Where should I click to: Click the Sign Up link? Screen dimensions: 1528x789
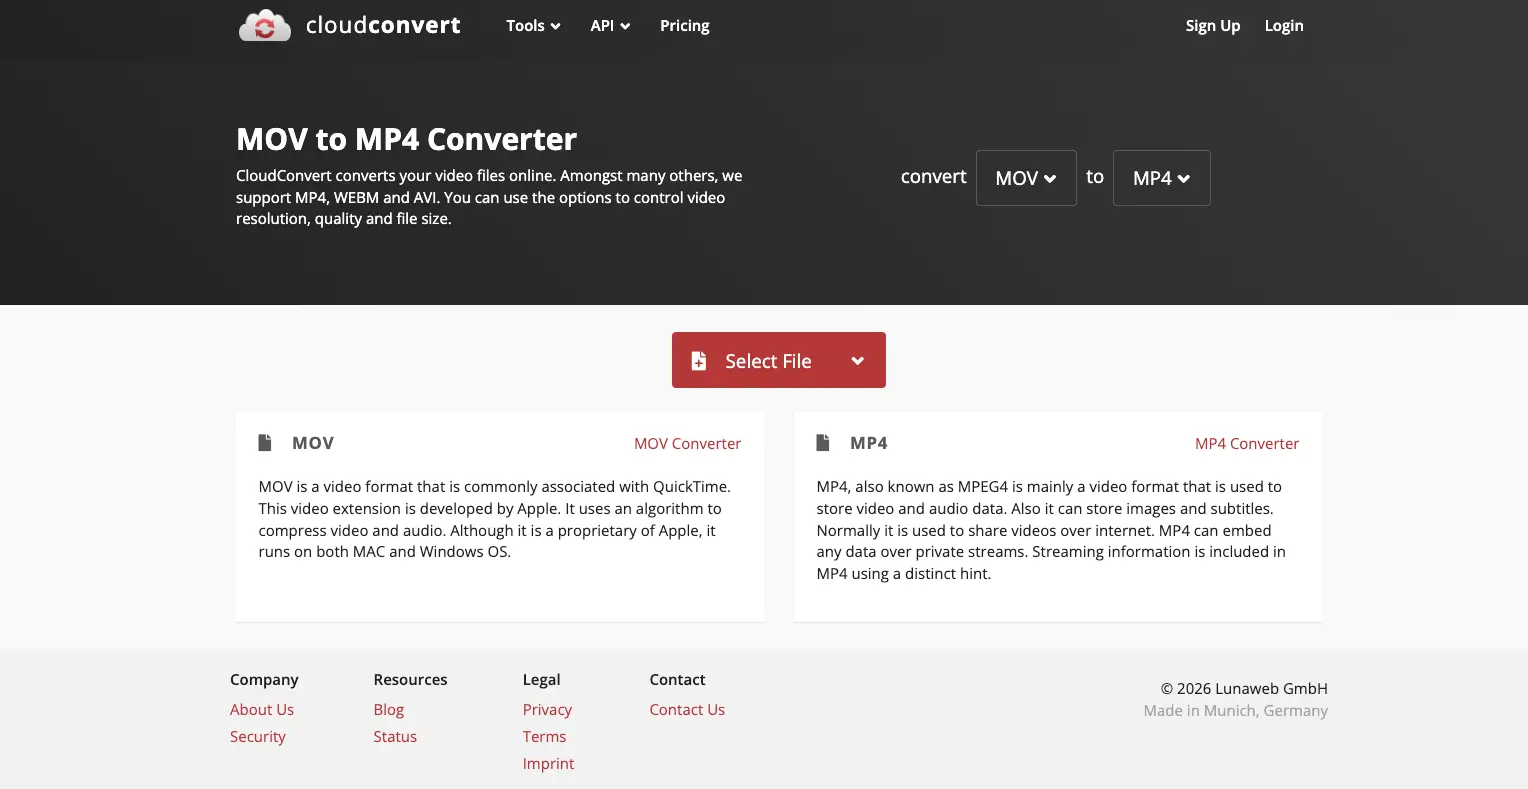(x=1212, y=25)
